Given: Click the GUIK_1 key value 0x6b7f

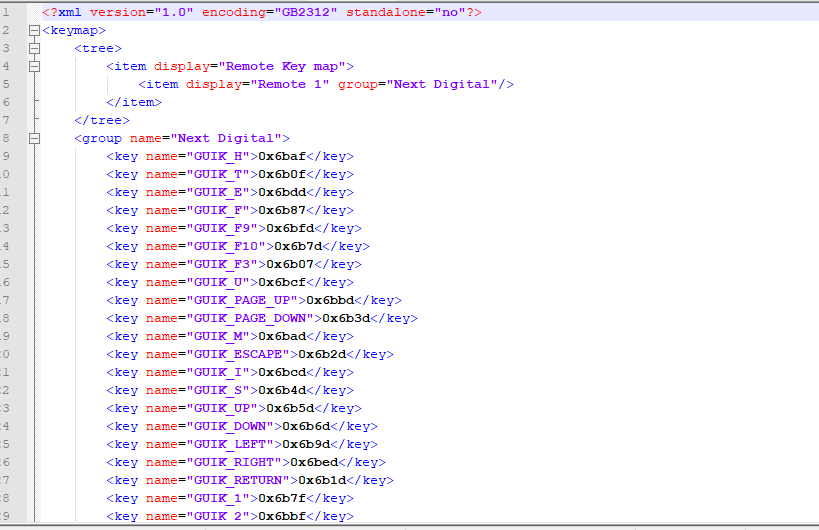Looking at the screenshot, I should point(282,499).
